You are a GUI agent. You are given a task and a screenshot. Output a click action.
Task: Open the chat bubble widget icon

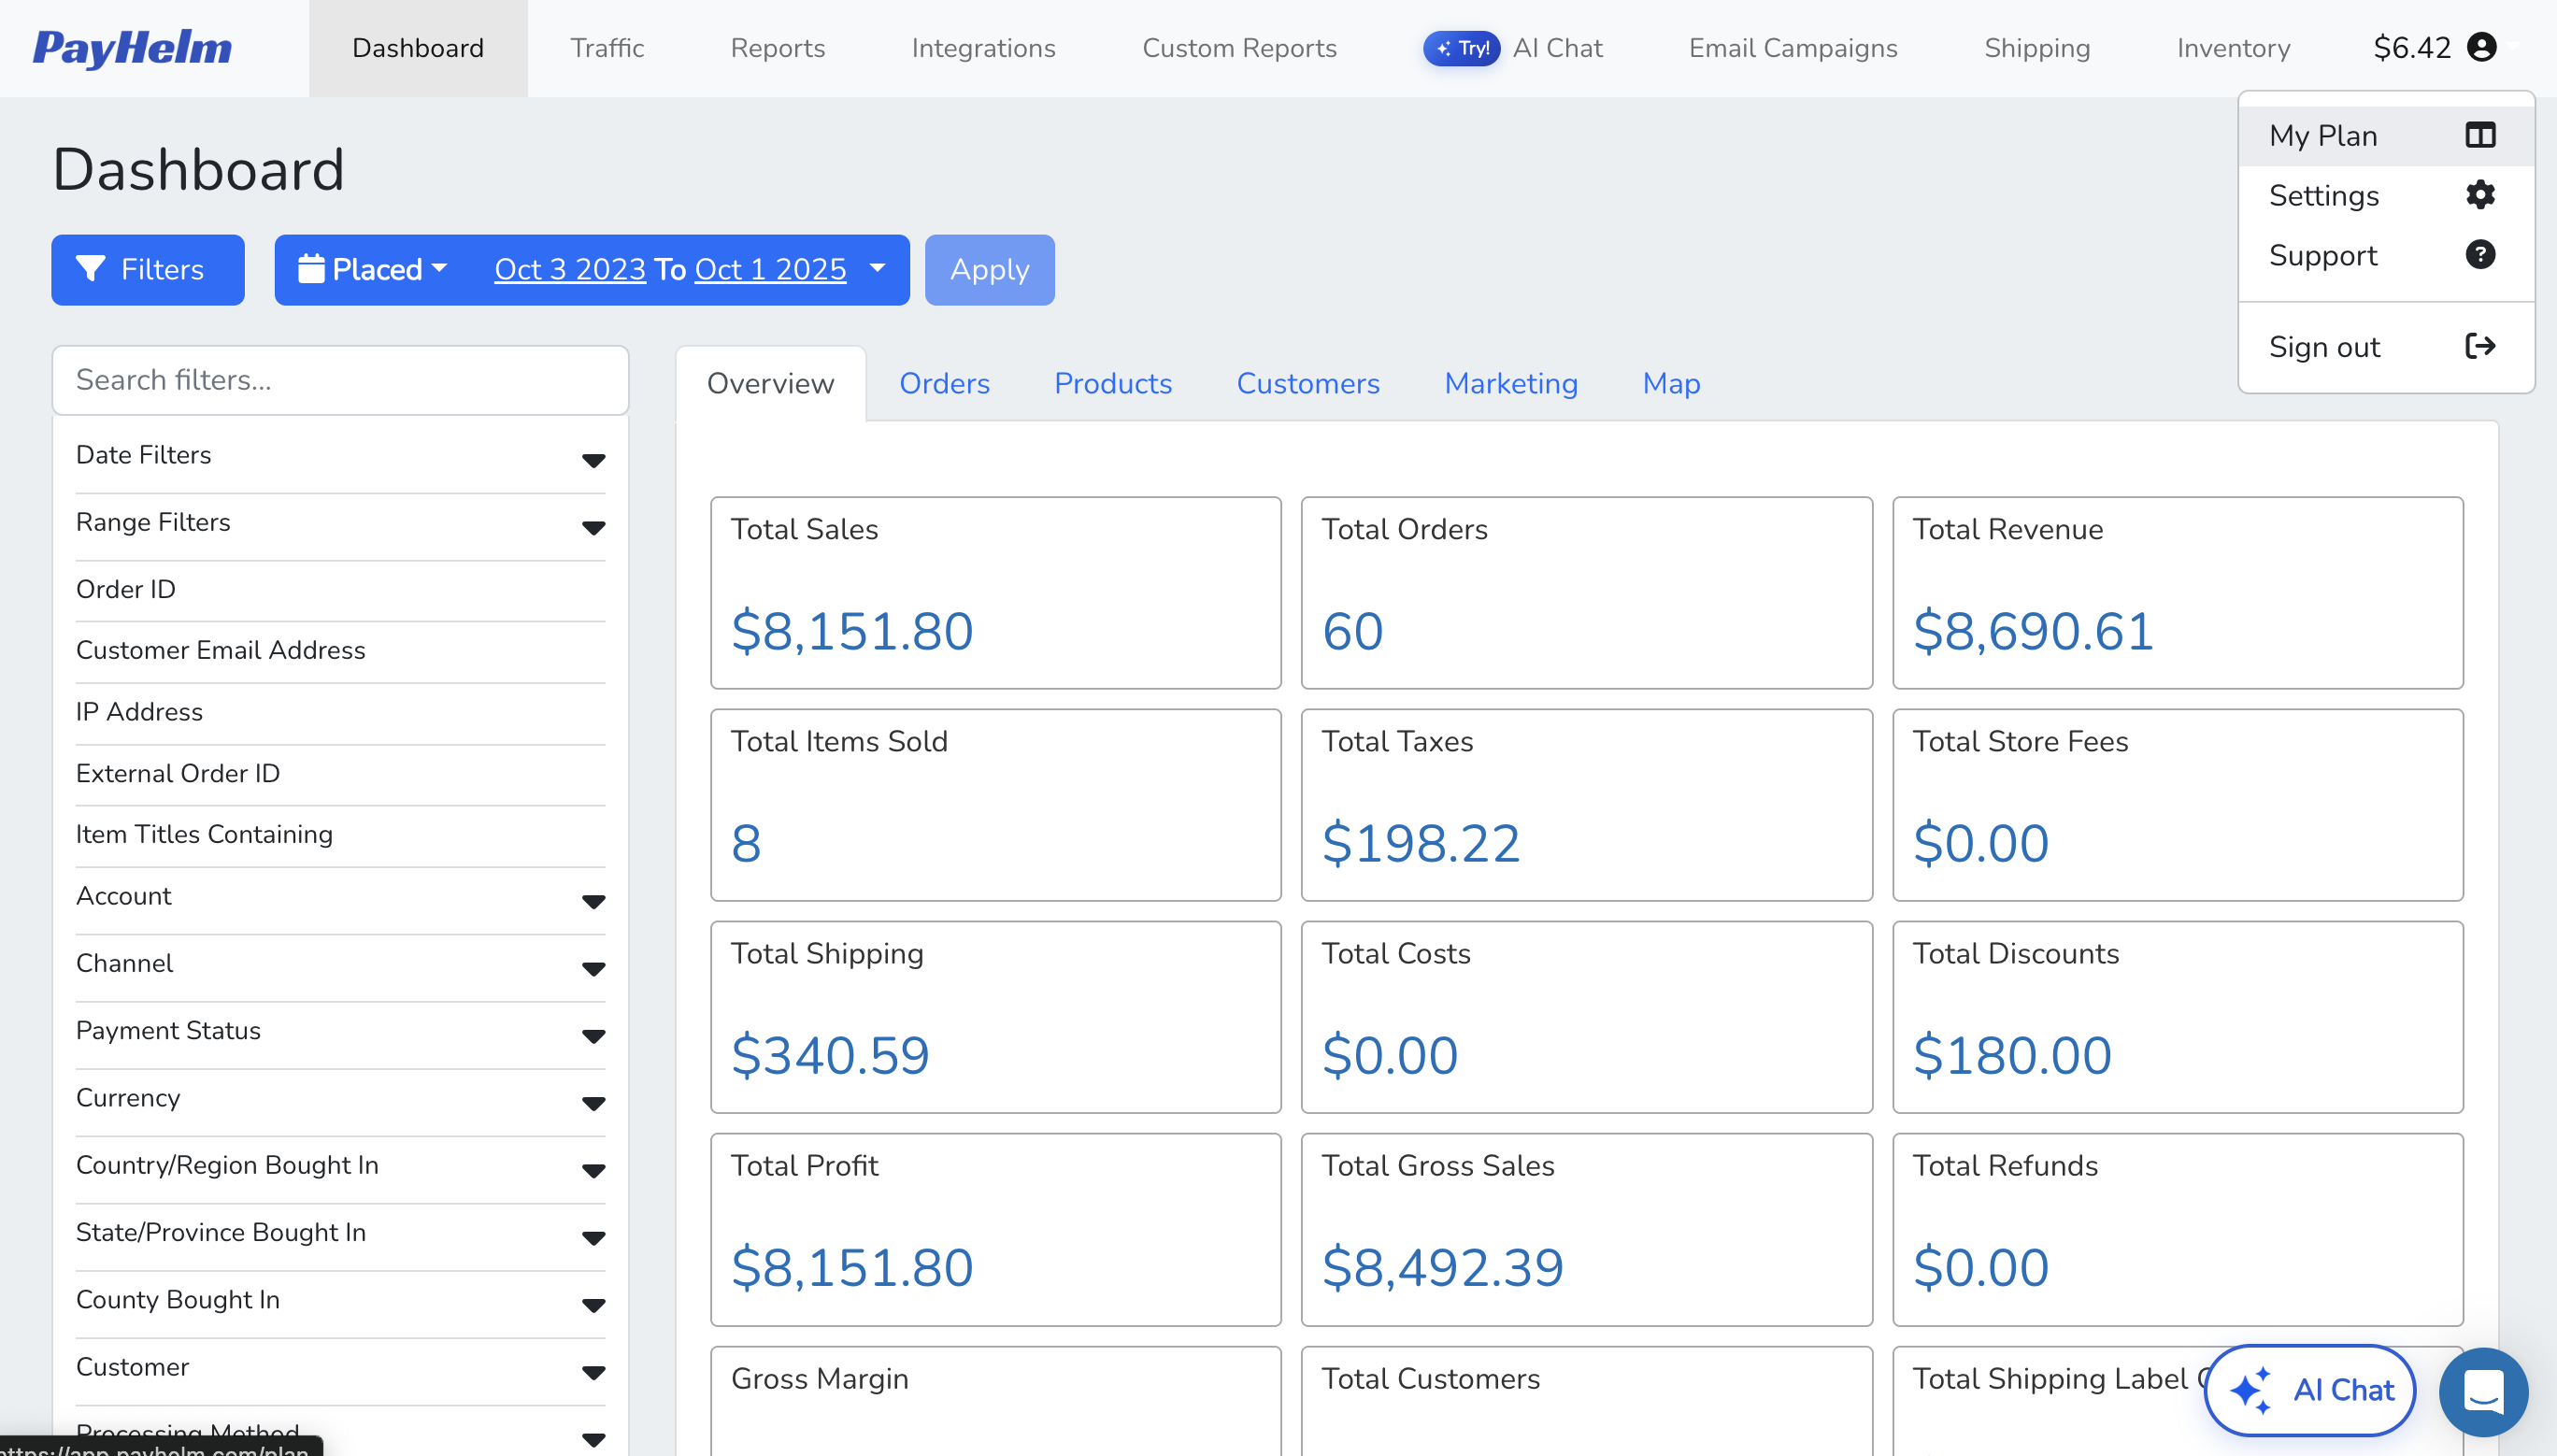point(2483,1391)
